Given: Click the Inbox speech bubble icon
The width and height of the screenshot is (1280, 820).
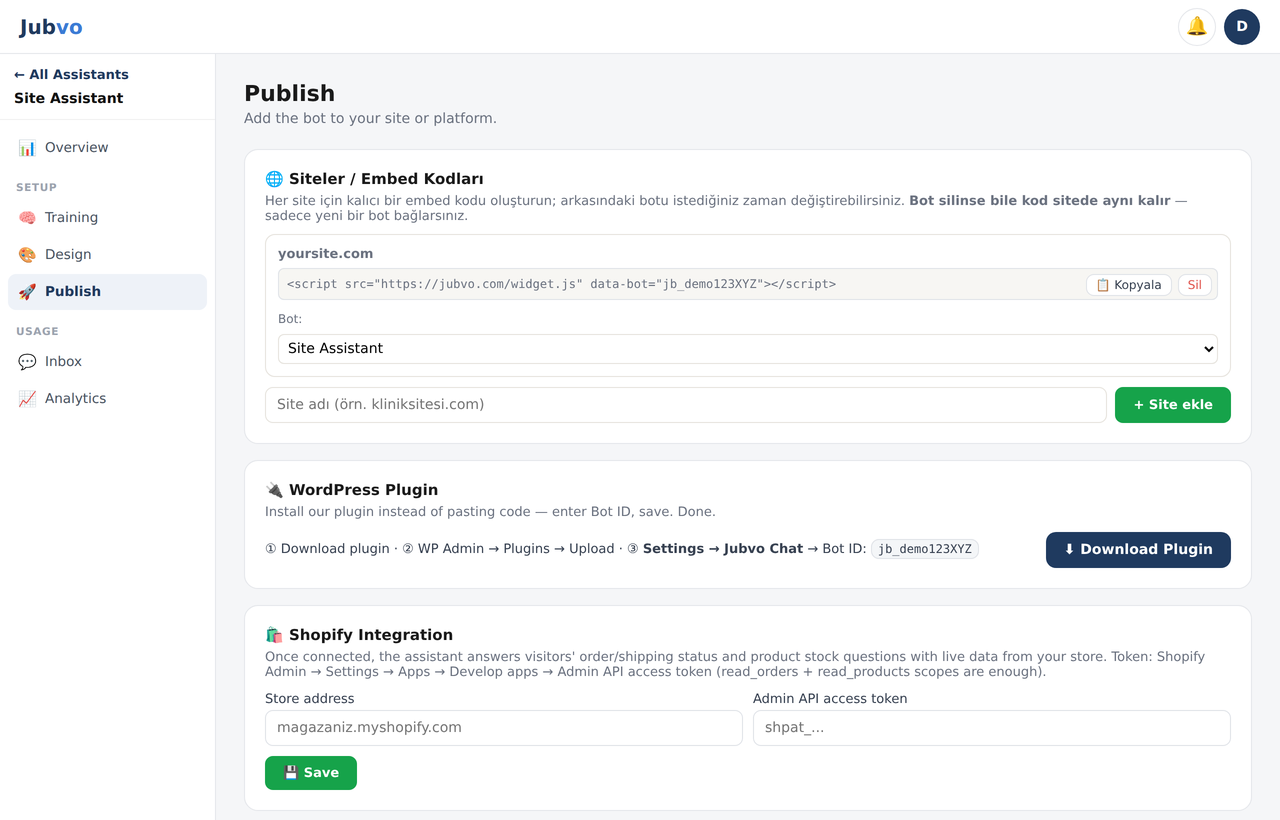Looking at the screenshot, I should [x=27, y=362].
